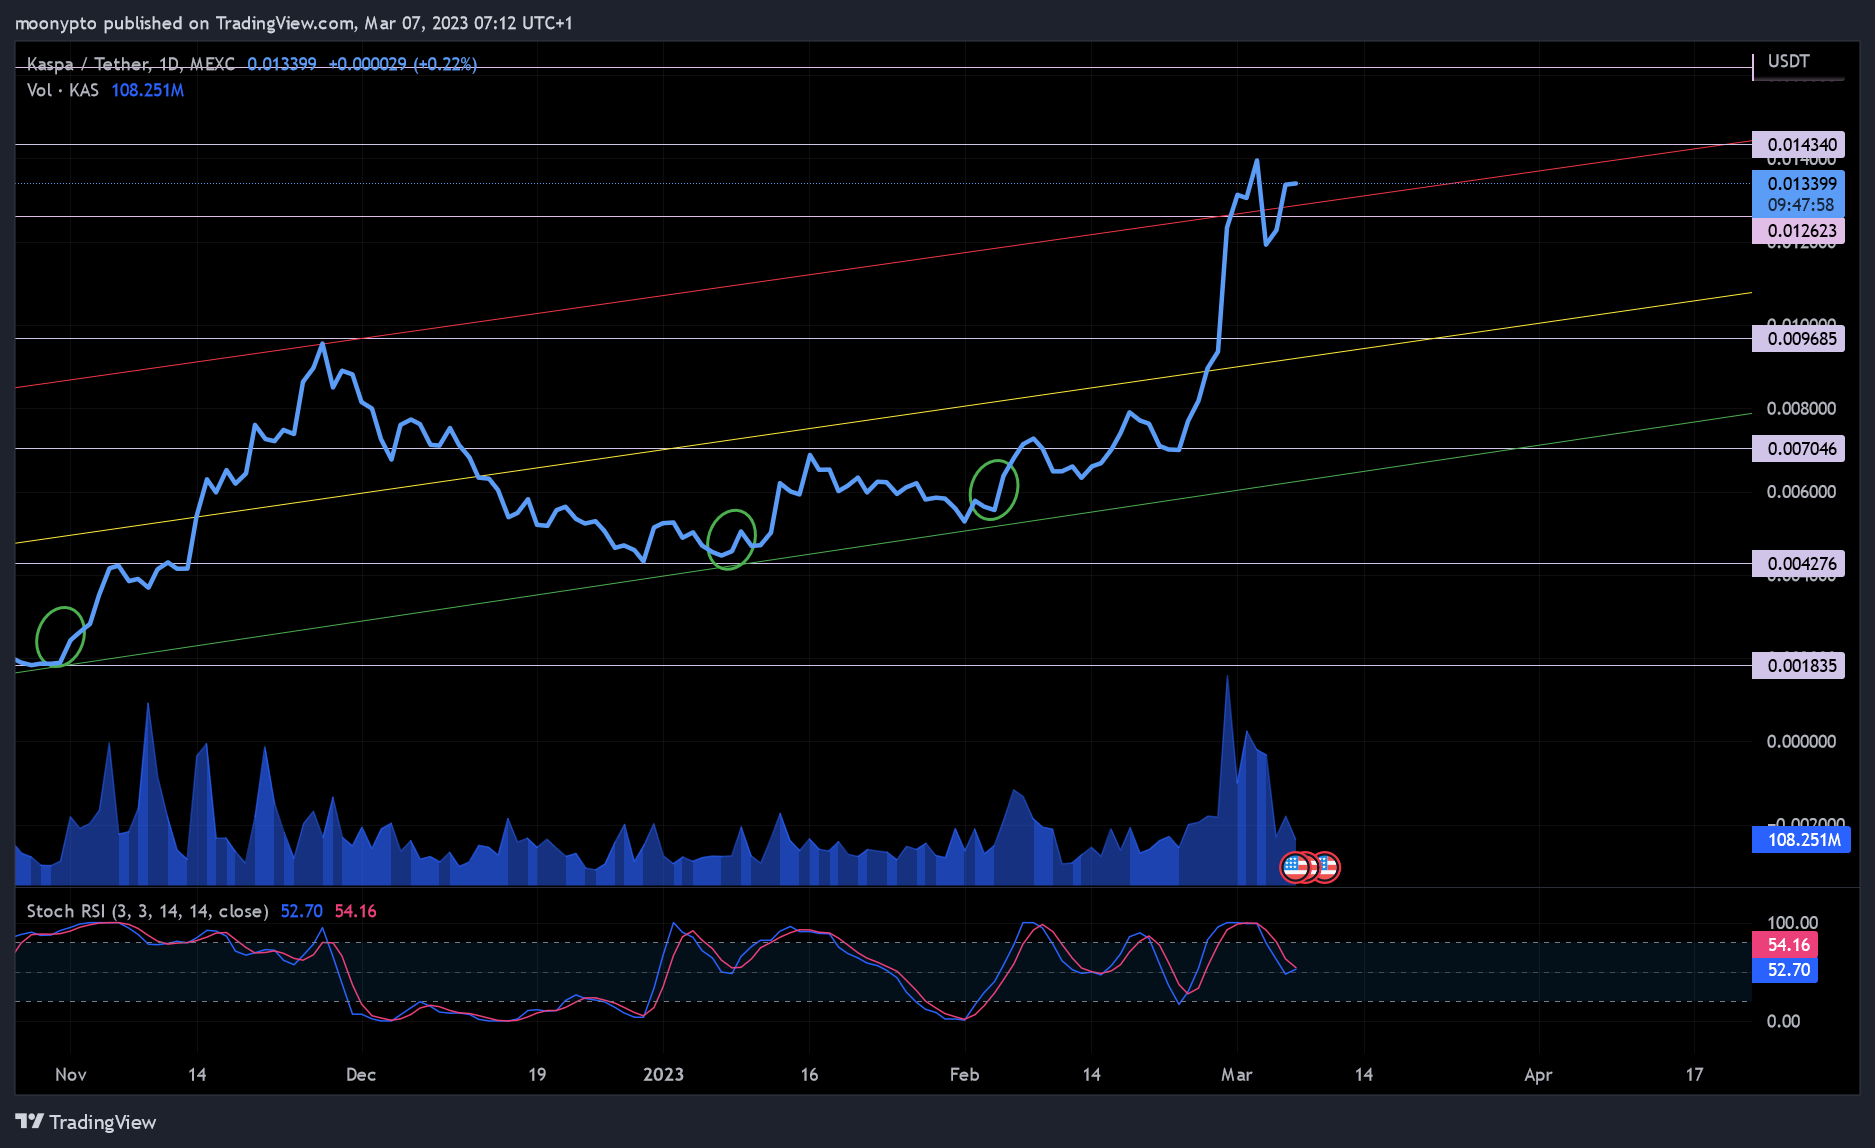Click the TradingView logo at bottom left
This screenshot has height=1148, width=1875.
[x=86, y=1122]
